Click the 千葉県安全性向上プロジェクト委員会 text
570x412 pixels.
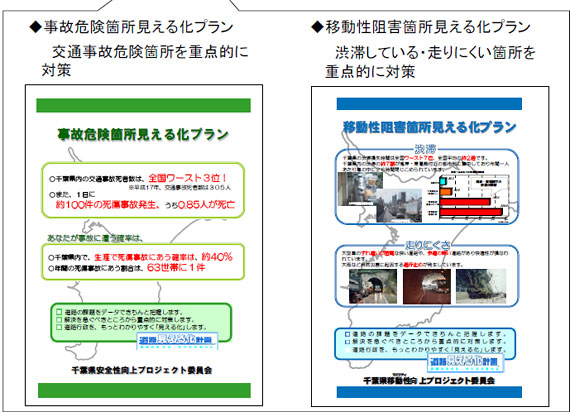tap(142, 370)
